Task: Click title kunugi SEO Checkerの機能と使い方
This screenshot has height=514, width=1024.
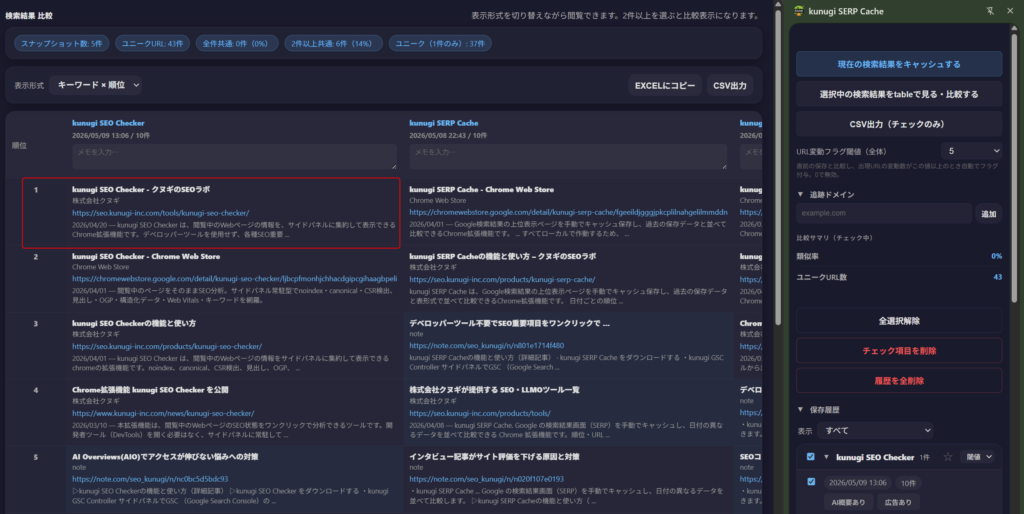Action: [134, 323]
